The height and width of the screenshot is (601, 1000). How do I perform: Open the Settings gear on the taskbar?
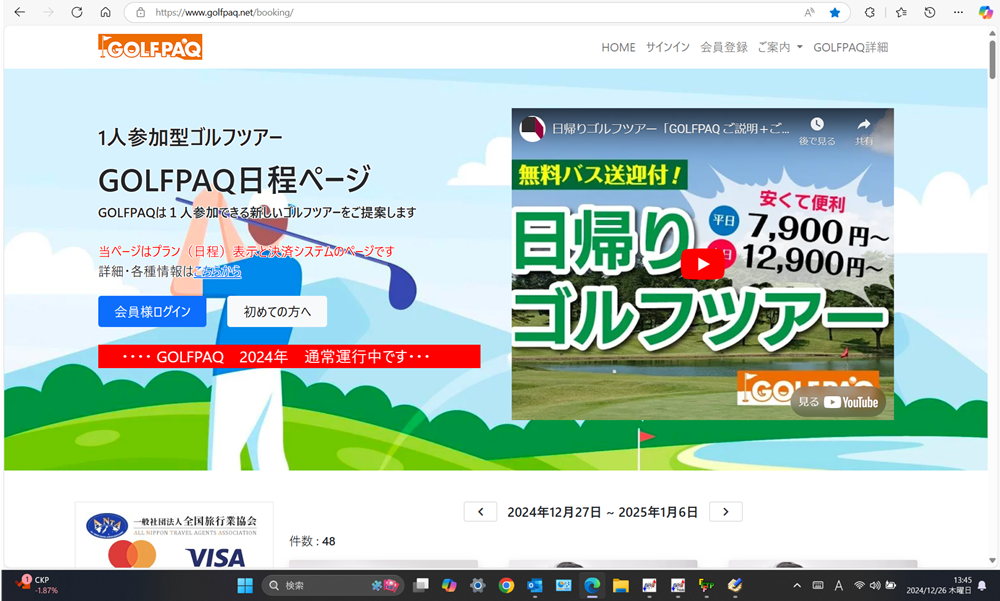pyautogui.click(x=477, y=585)
